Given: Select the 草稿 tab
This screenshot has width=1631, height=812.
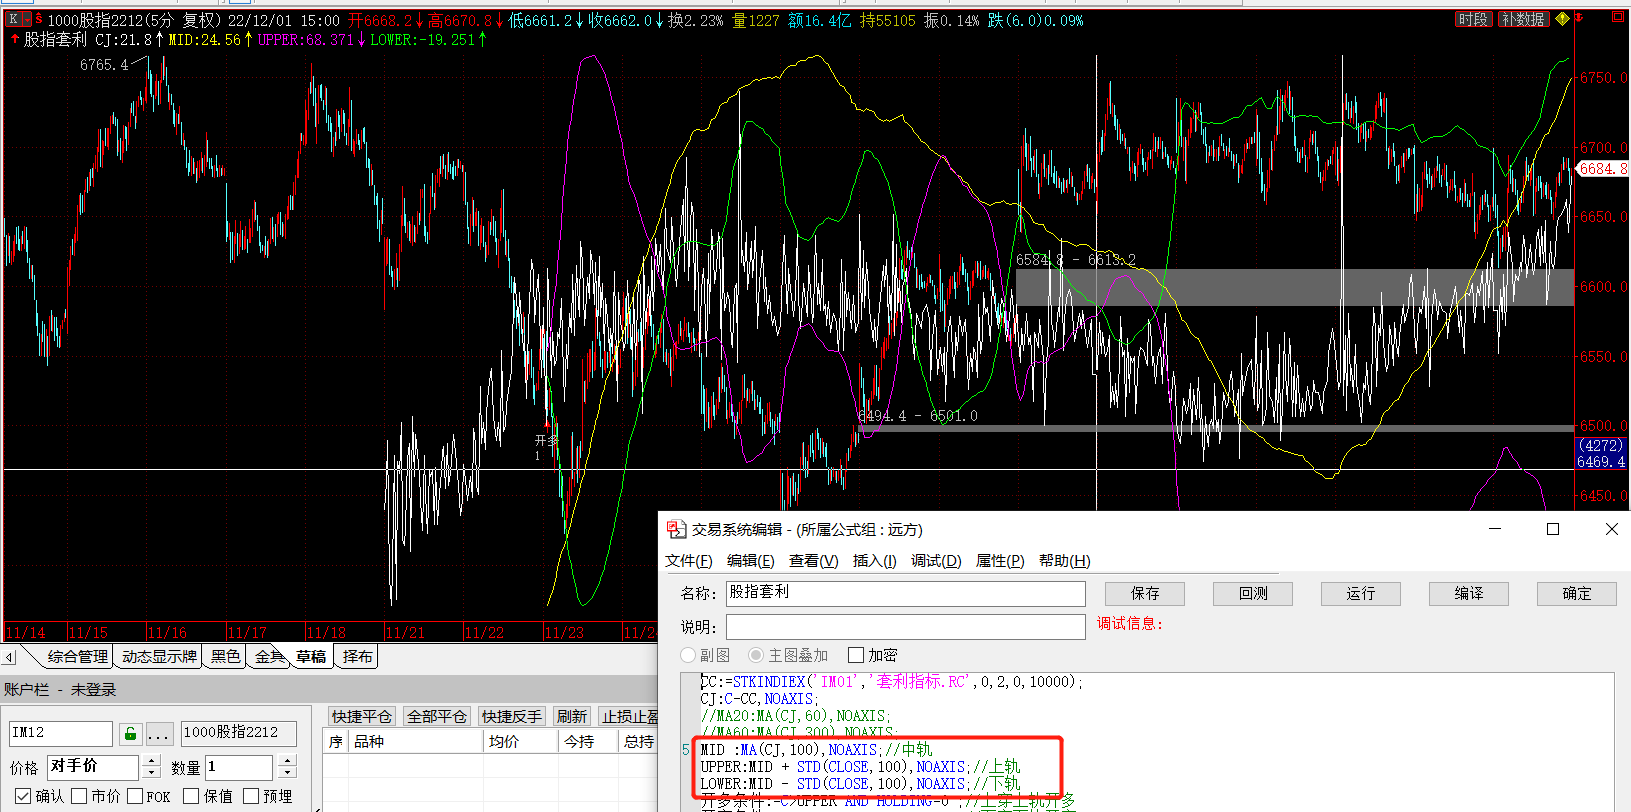Looking at the screenshot, I should pyautogui.click(x=311, y=657).
